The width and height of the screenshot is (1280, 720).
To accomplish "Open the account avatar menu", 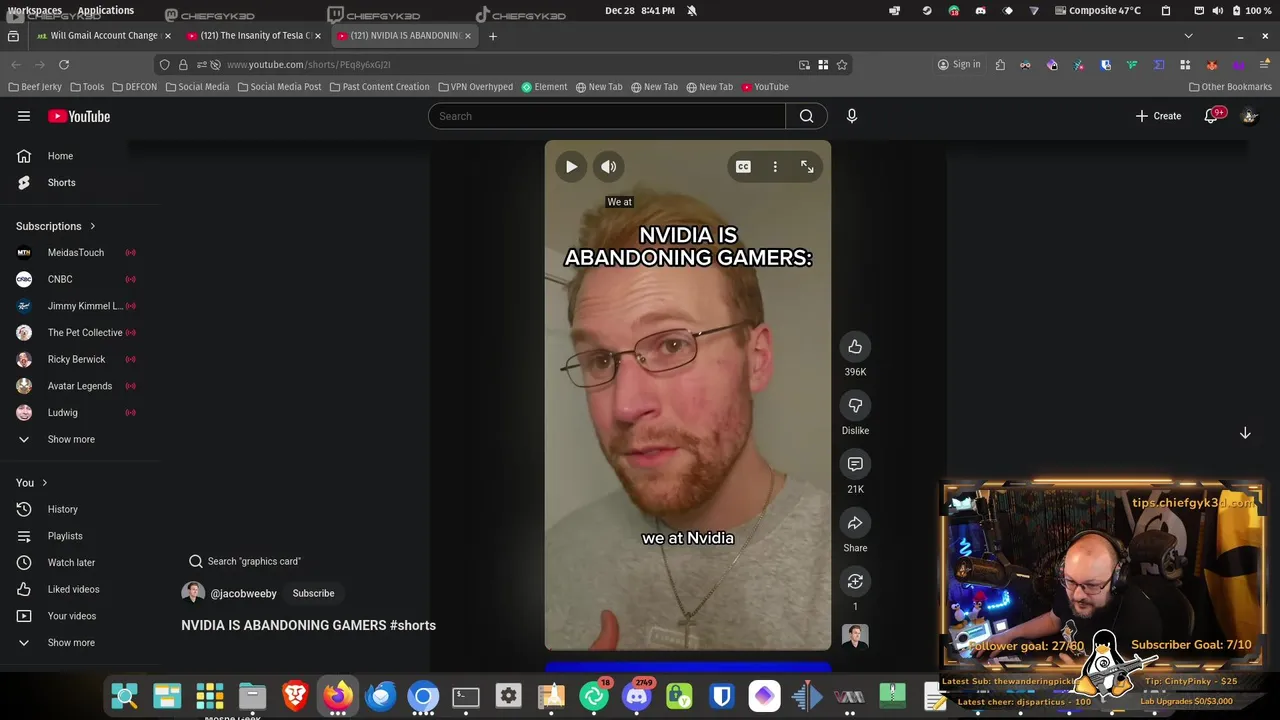I will (1249, 116).
